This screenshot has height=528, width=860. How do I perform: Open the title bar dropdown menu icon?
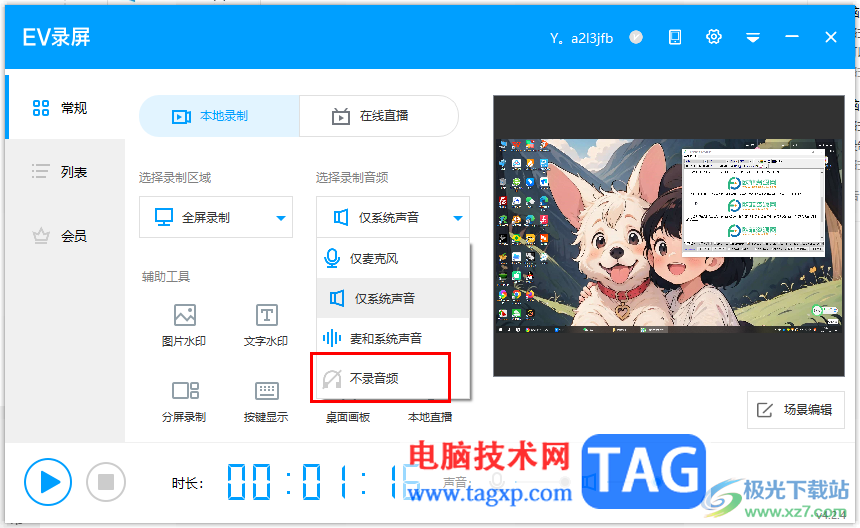[x=752, y=37]
